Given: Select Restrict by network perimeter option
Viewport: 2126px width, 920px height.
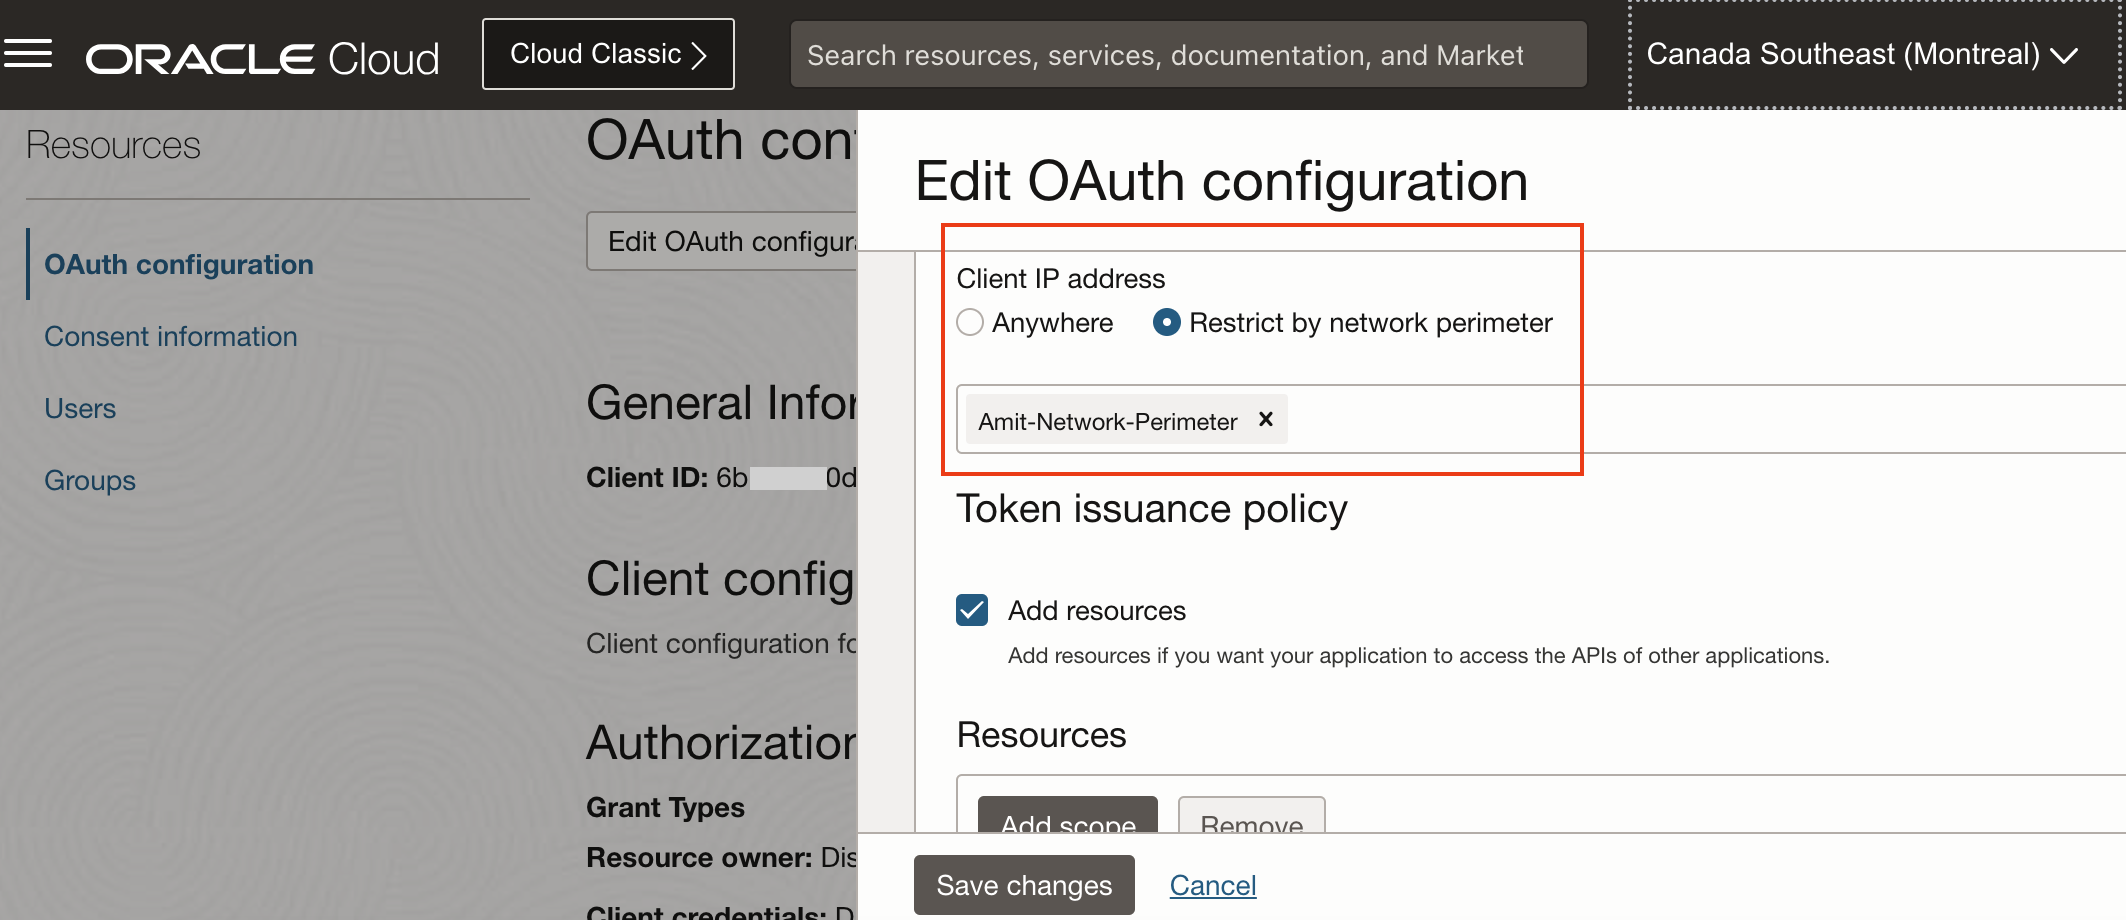Looking at the screenshot, I should click(x=1166, y=323).
